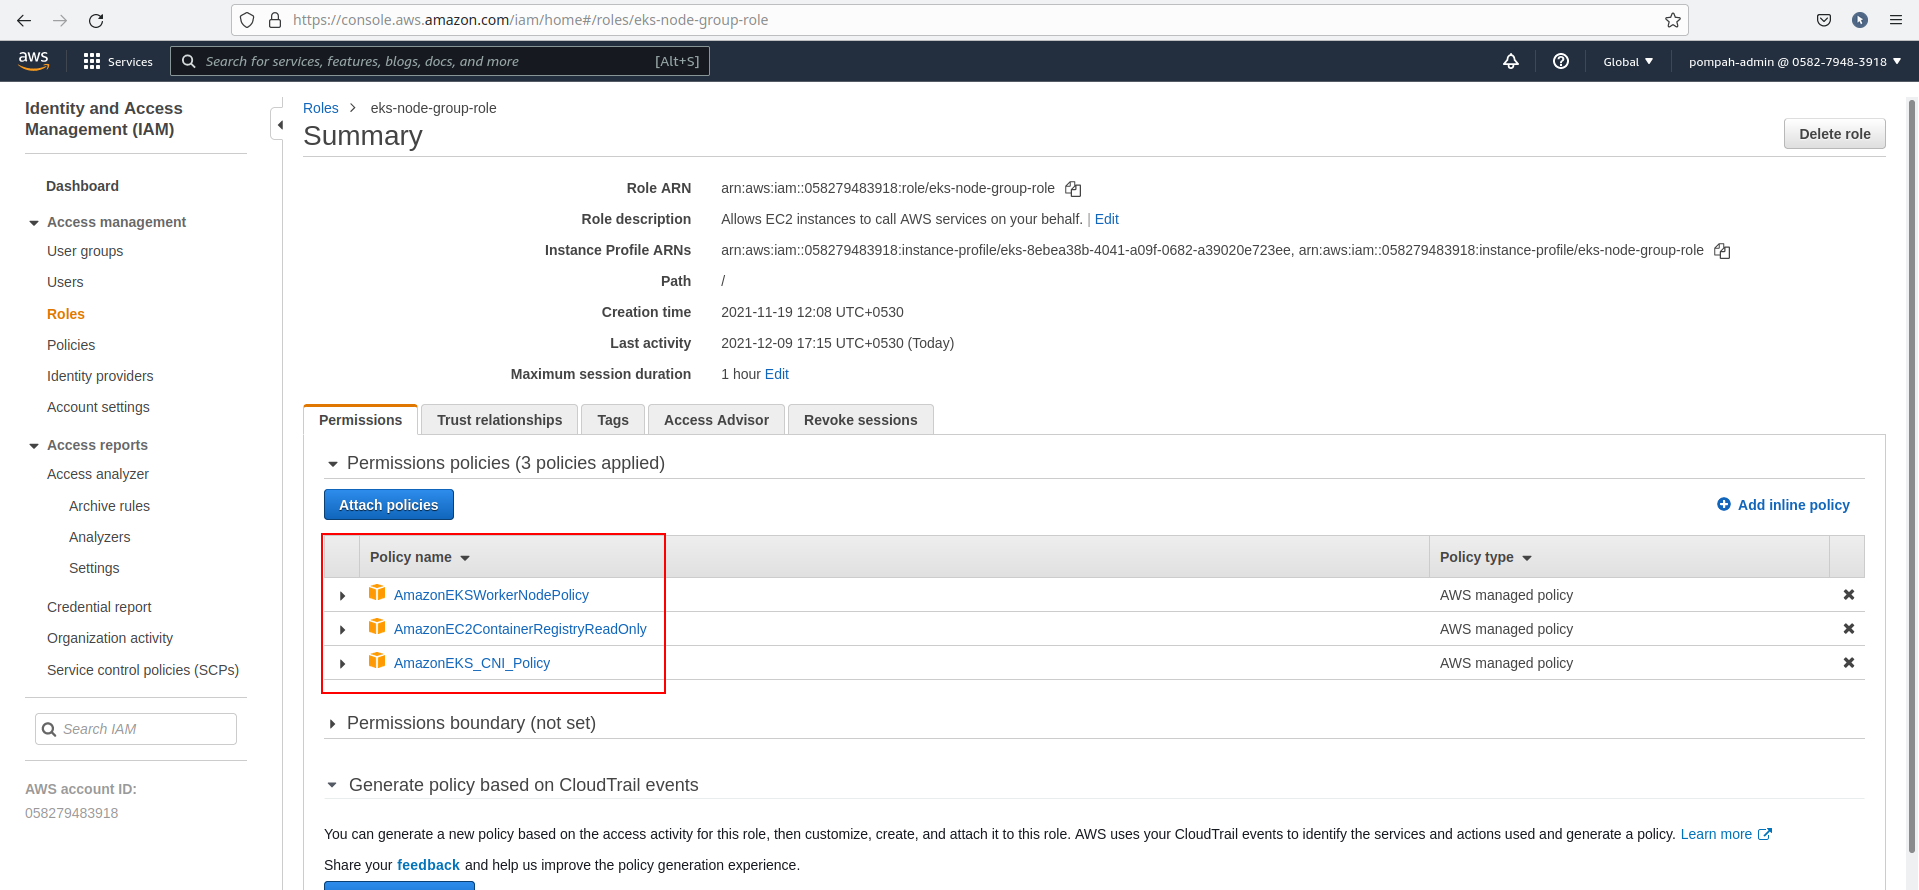
Task: Bookmark this page with star icon
Action: (1672, 20)
